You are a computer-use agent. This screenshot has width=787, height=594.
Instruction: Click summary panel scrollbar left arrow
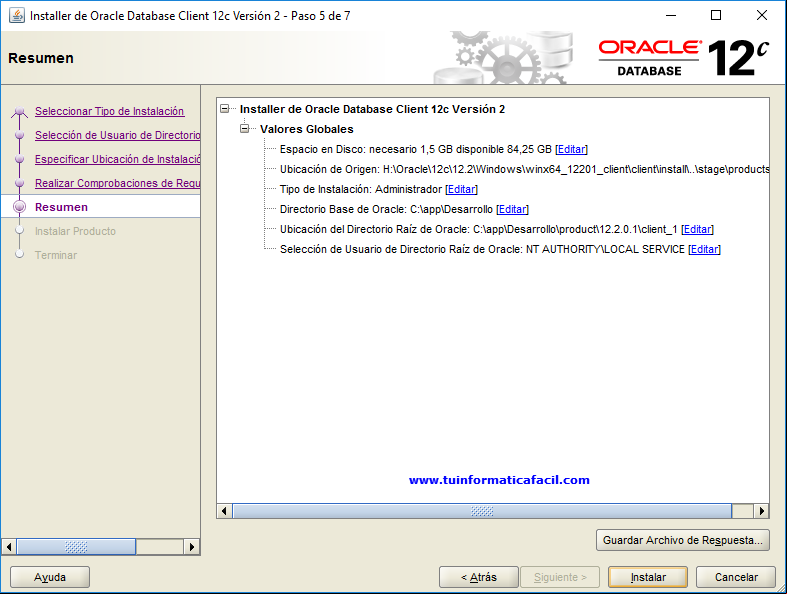(224, 511)
